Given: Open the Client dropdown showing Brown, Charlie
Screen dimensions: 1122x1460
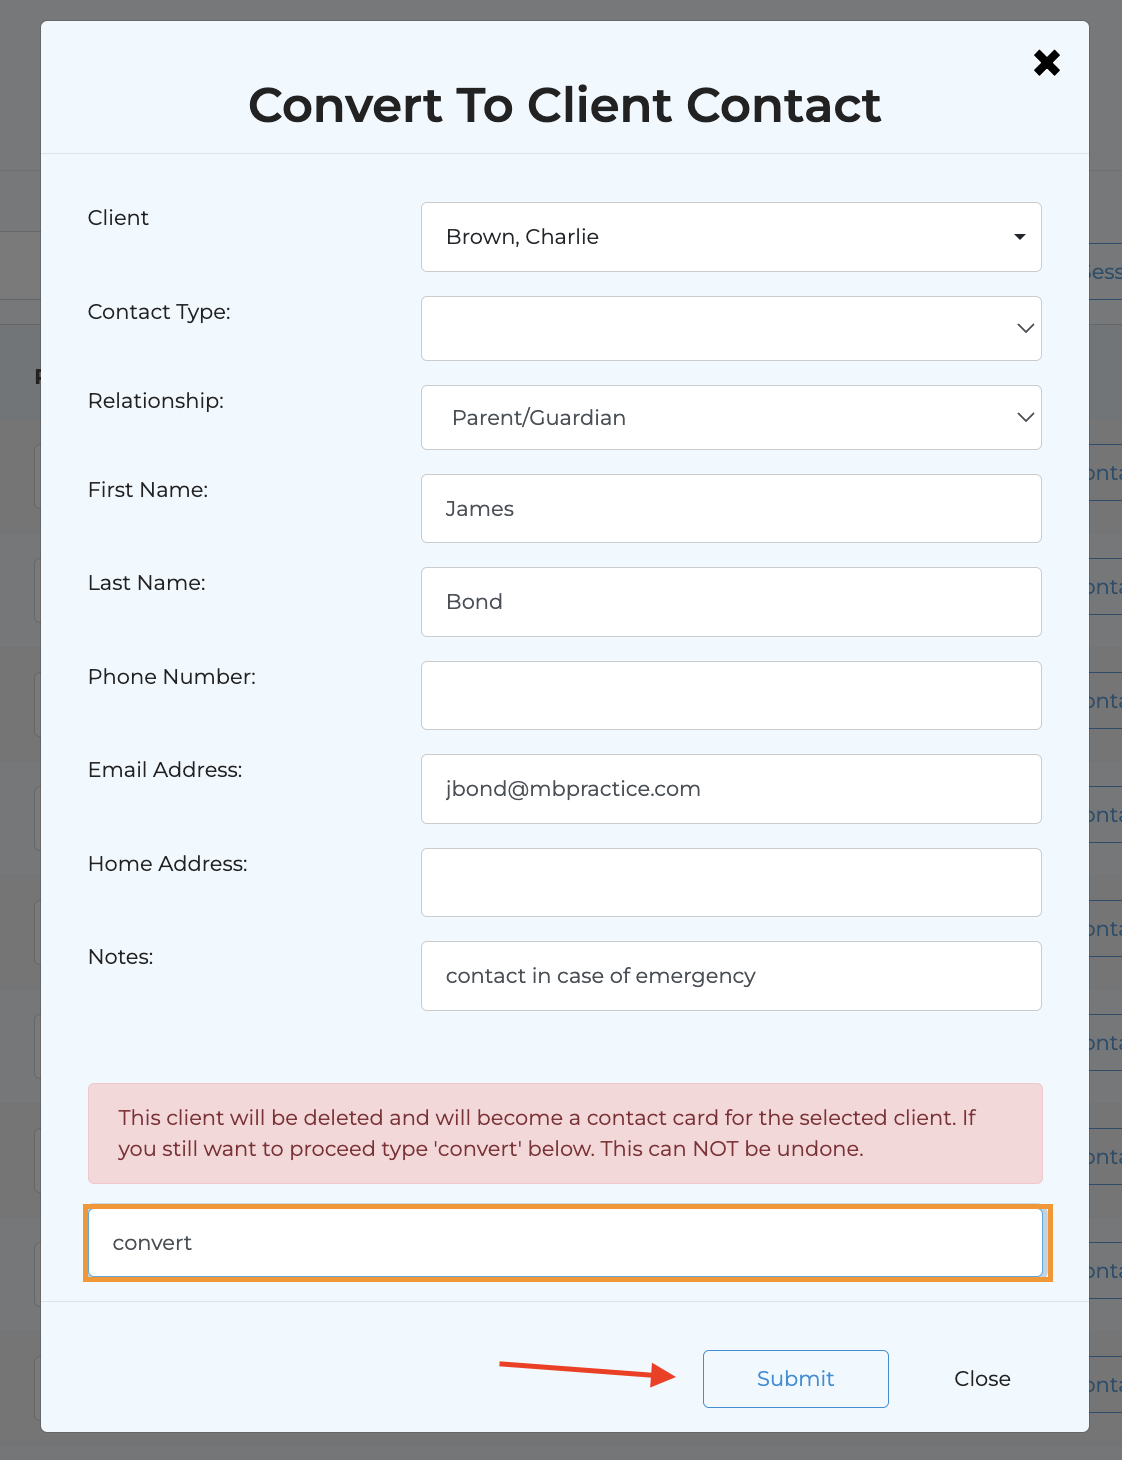Looking at the screenshot, I should (x=731, y=237).
